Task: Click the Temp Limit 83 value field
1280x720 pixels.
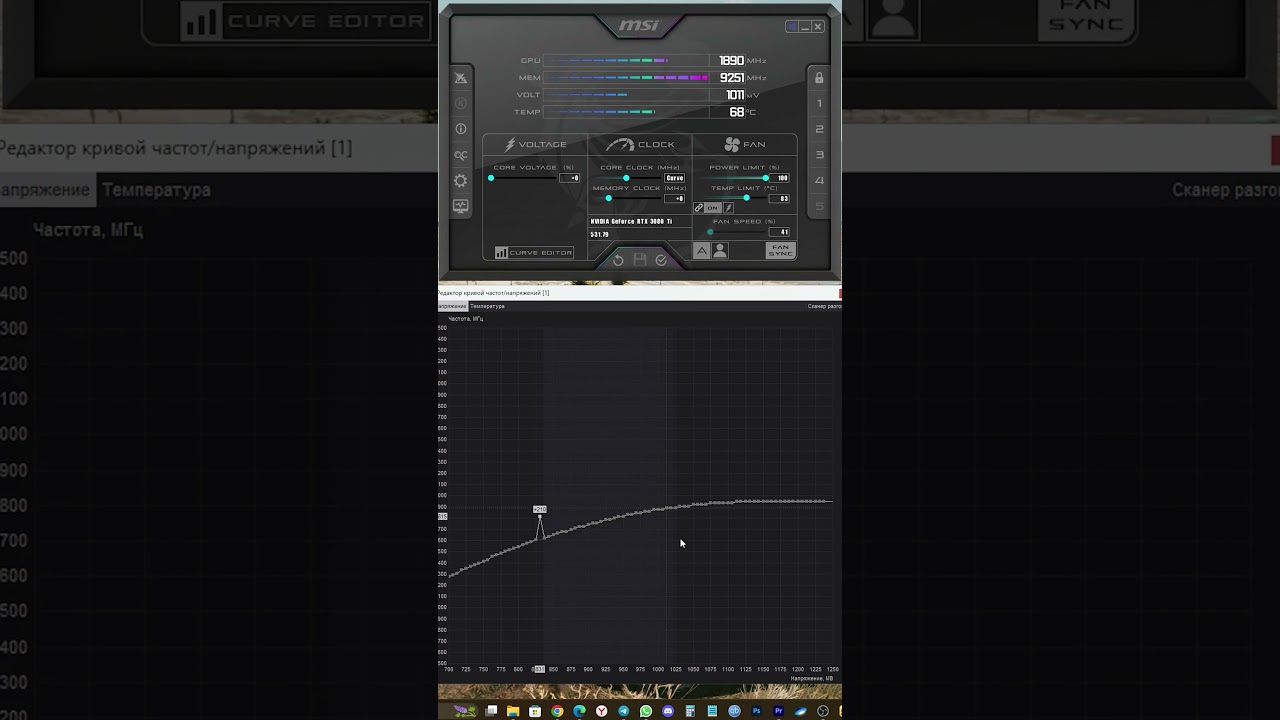Action: tap(779, 198)
